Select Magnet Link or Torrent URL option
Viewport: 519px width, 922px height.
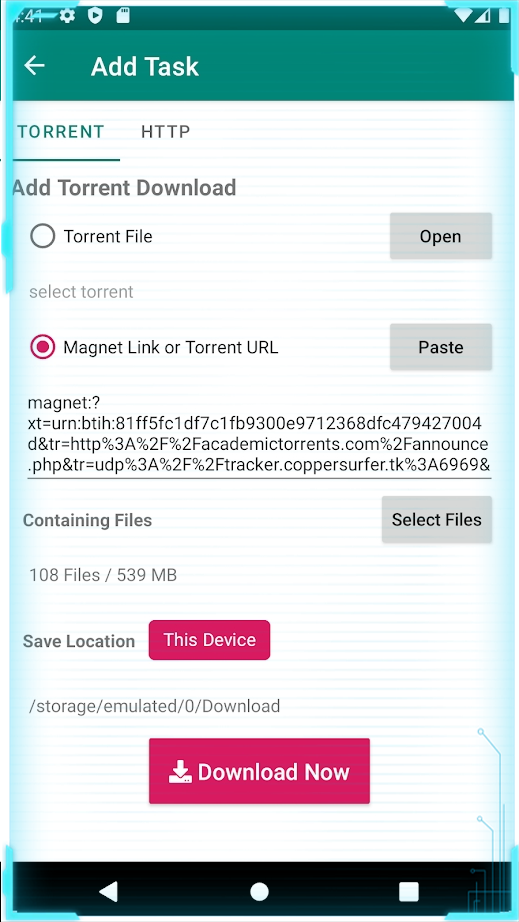[42, 348]
